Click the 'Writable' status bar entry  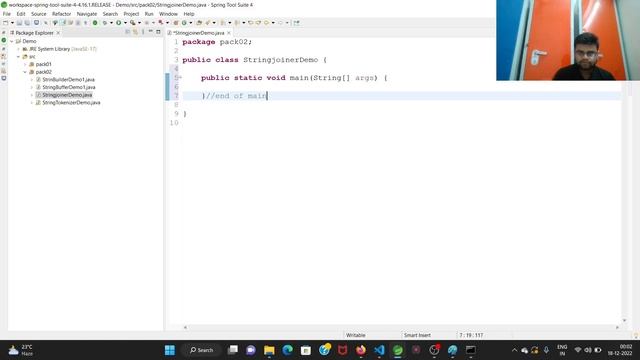click(356, 335)
